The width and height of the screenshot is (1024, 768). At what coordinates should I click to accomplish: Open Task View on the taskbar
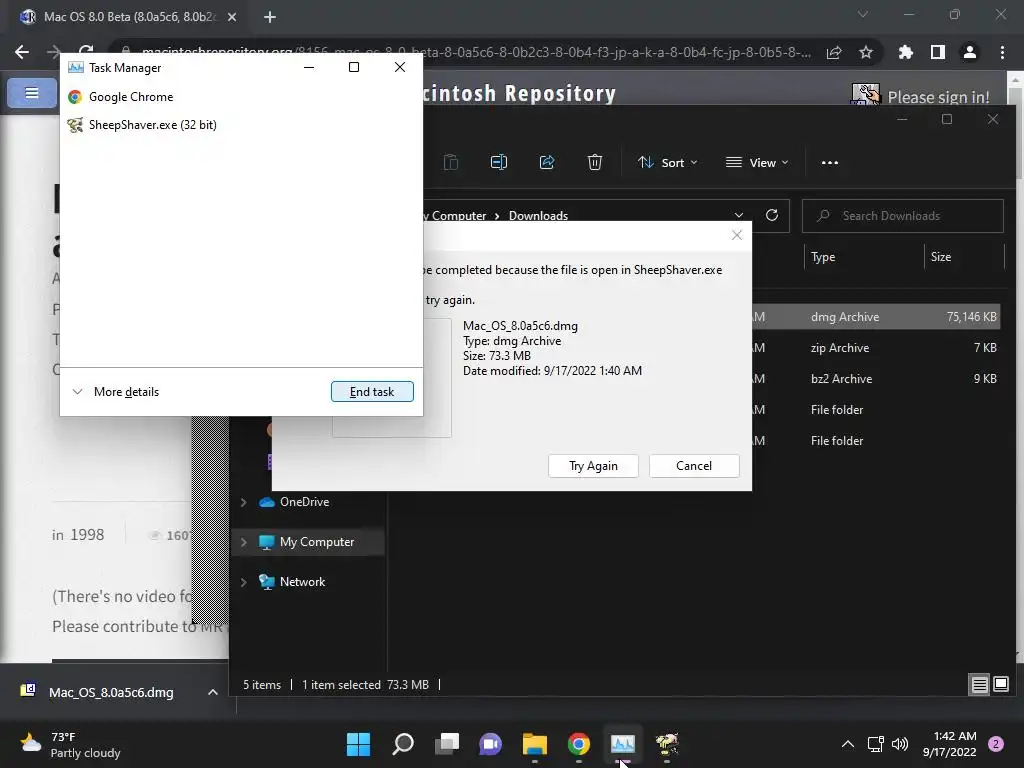(447, 744)
